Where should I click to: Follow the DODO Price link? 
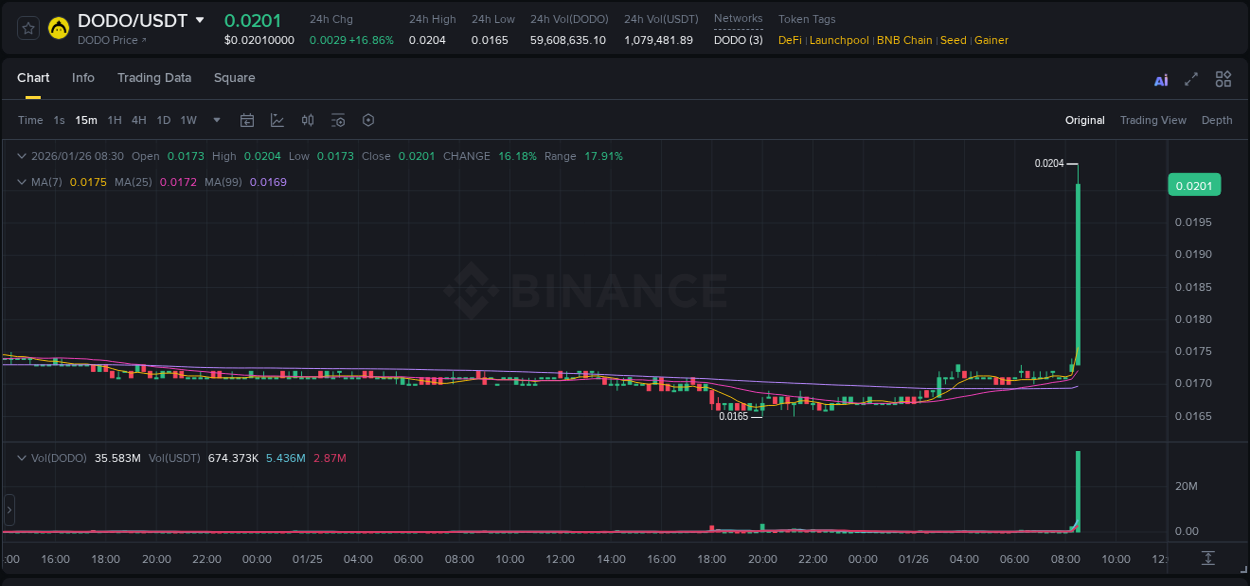pos(111,41)
